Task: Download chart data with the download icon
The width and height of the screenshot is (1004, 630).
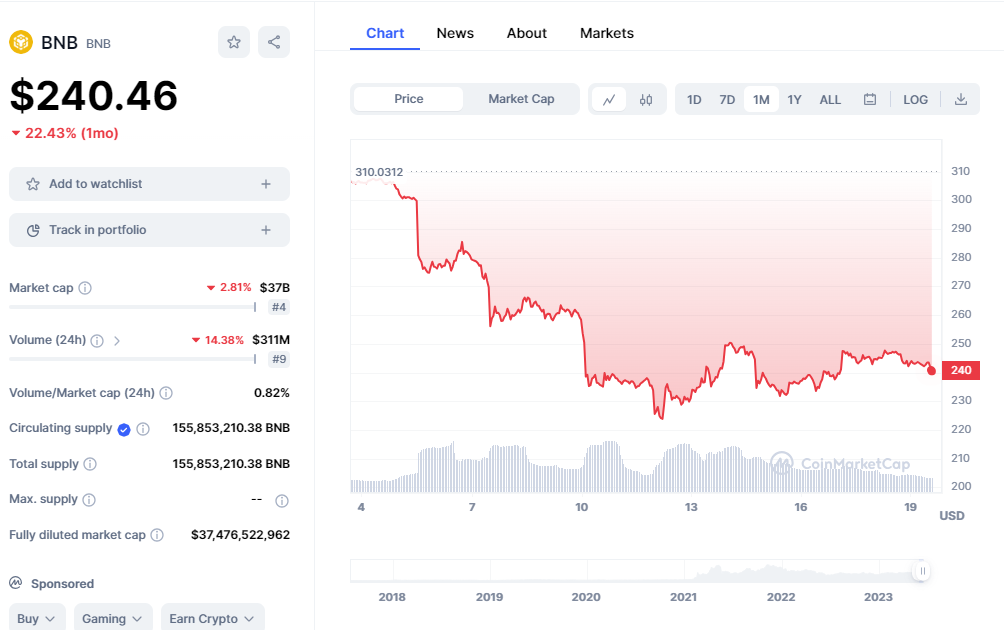Action: 960,99
